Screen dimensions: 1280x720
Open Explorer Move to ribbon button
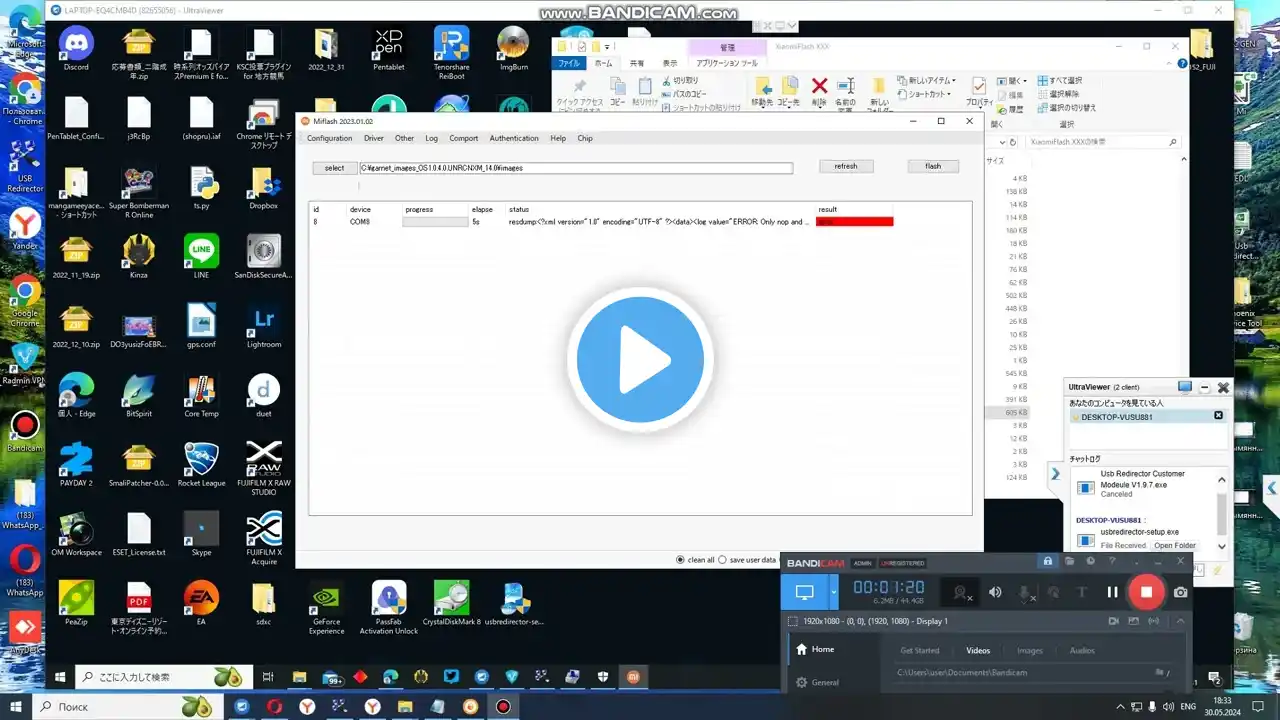(x=762, y=92)
